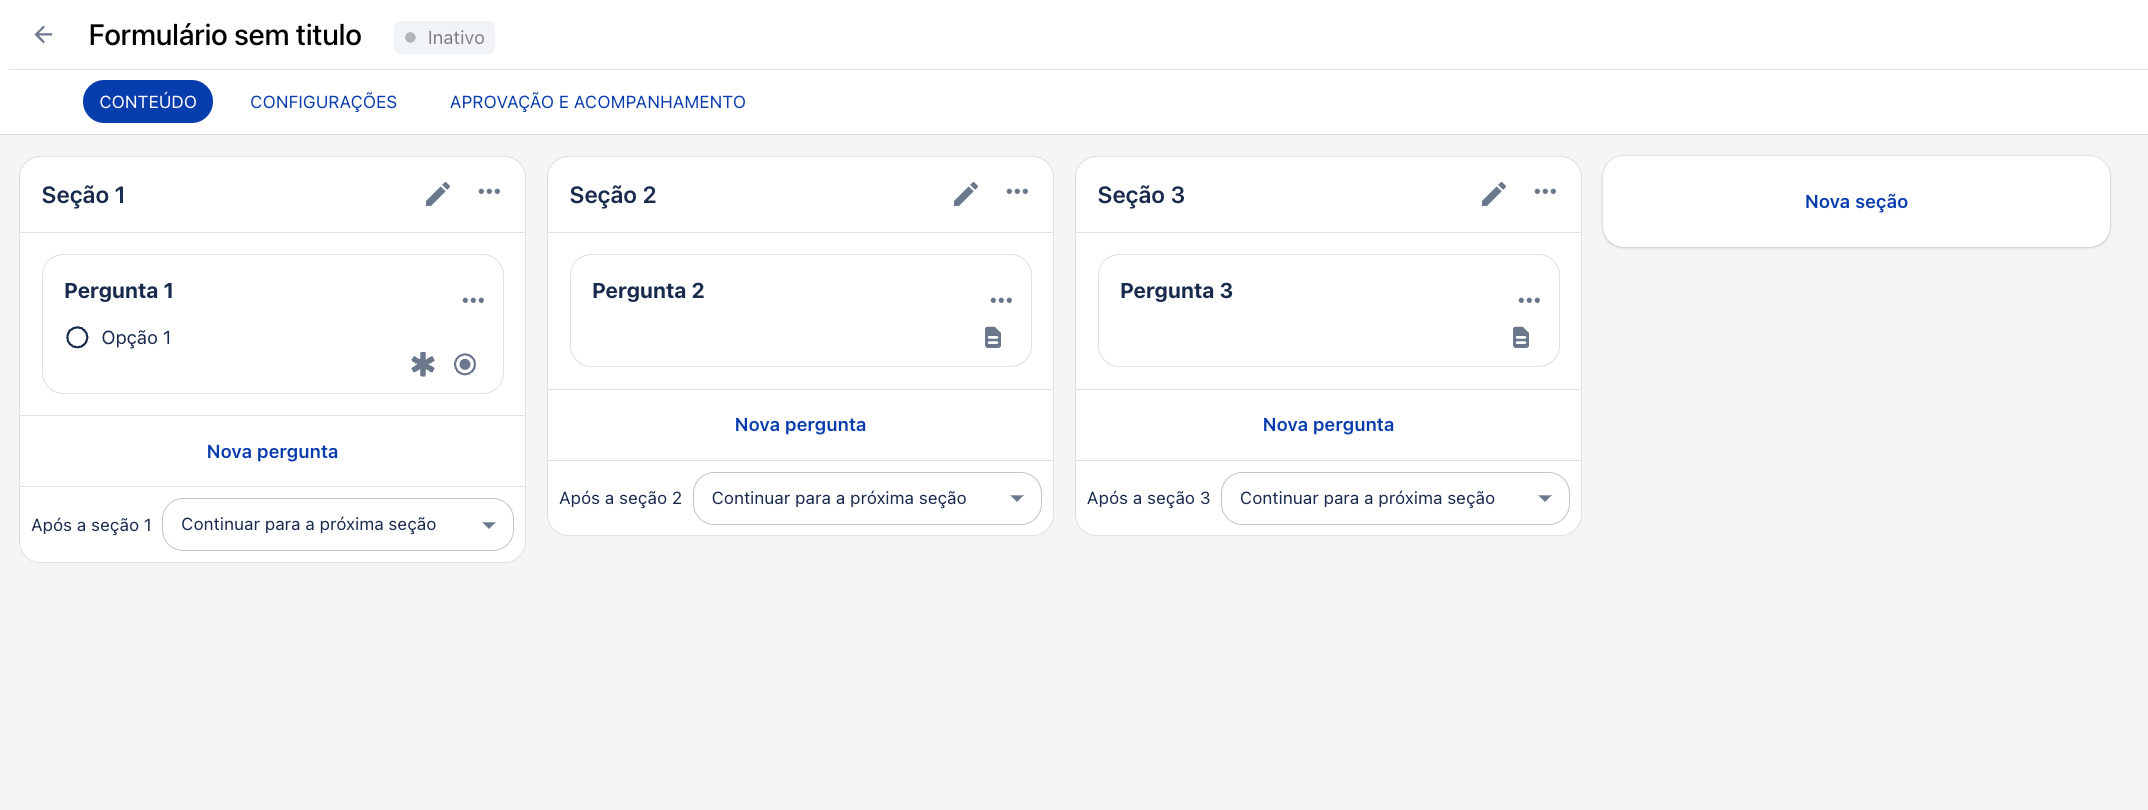Click the text document icon on Pergunta 2
The height and width of the screenshot is (810, 2148).
click(x=993, y=338)
